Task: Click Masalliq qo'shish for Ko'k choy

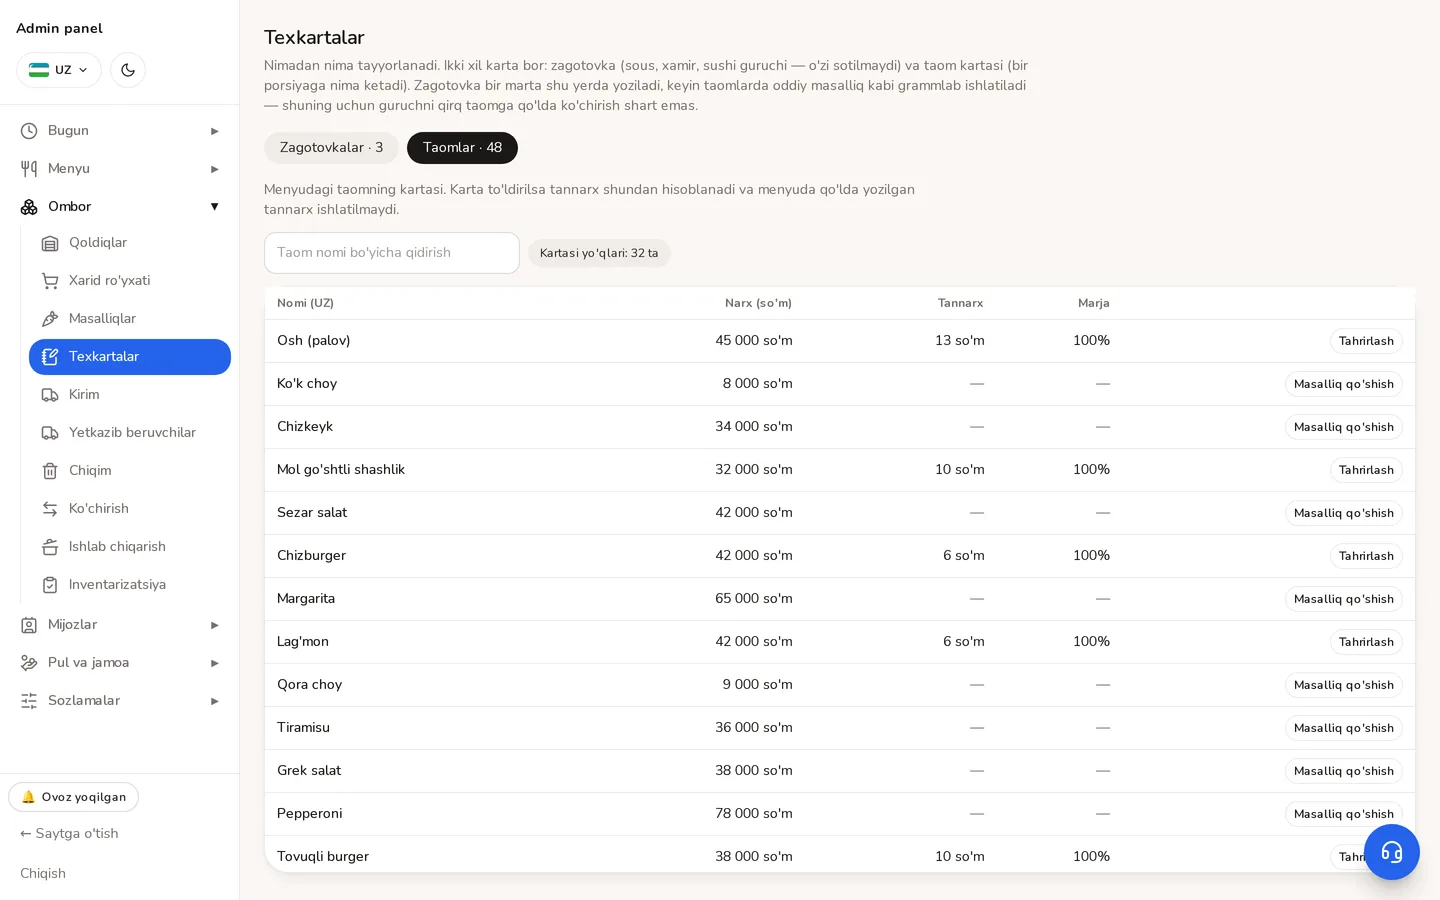Action: click(x=1343, y=384)
